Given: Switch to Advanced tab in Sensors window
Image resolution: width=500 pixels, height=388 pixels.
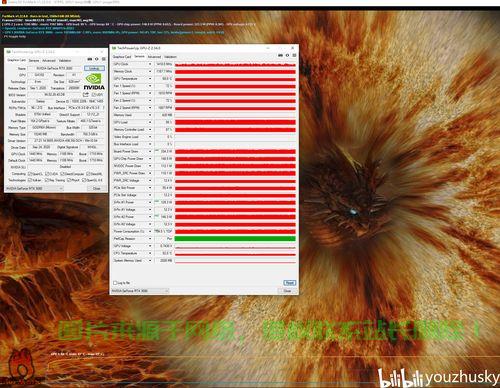Looking at the screenshot, I should 154,57.
